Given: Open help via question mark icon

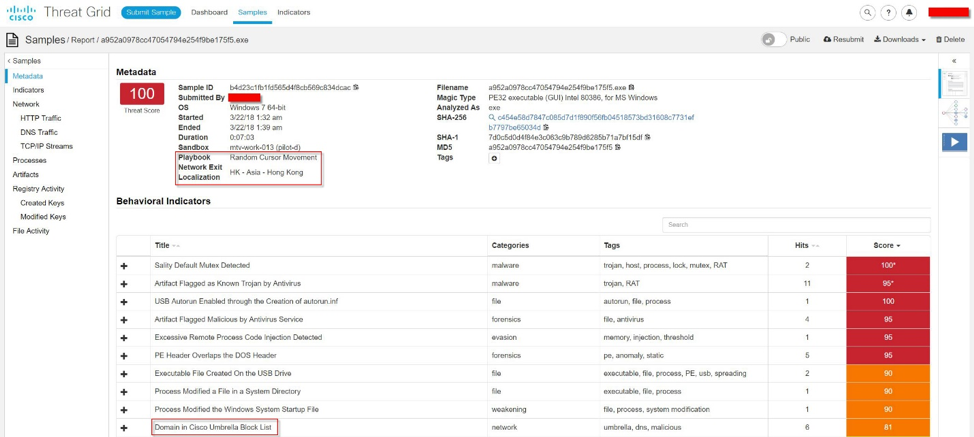Looking at the screenshot, I should click(888, 13).
